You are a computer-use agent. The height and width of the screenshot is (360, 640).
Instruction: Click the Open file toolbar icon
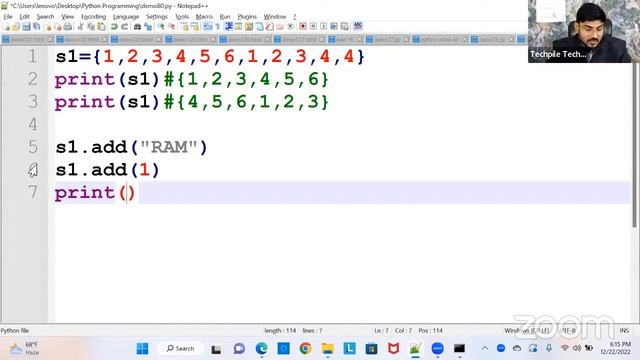(16, 27)
